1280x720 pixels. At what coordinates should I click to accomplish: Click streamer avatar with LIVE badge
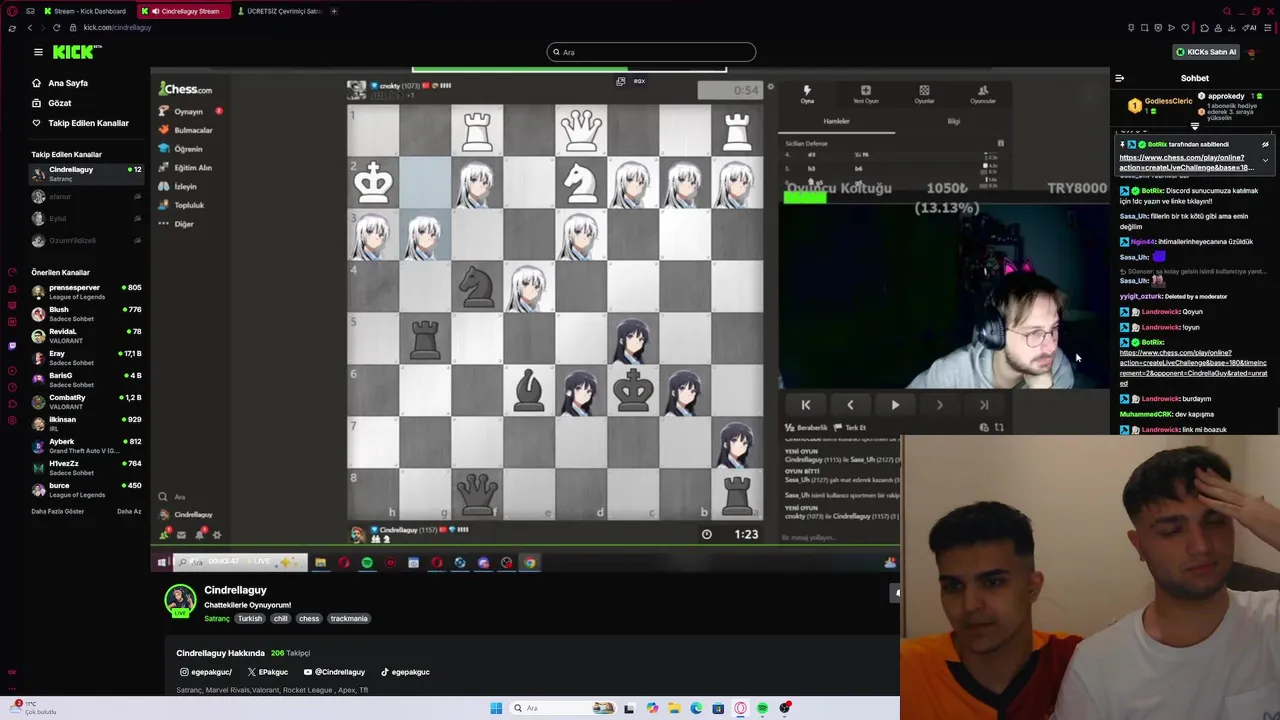click(x=180, y=600)
